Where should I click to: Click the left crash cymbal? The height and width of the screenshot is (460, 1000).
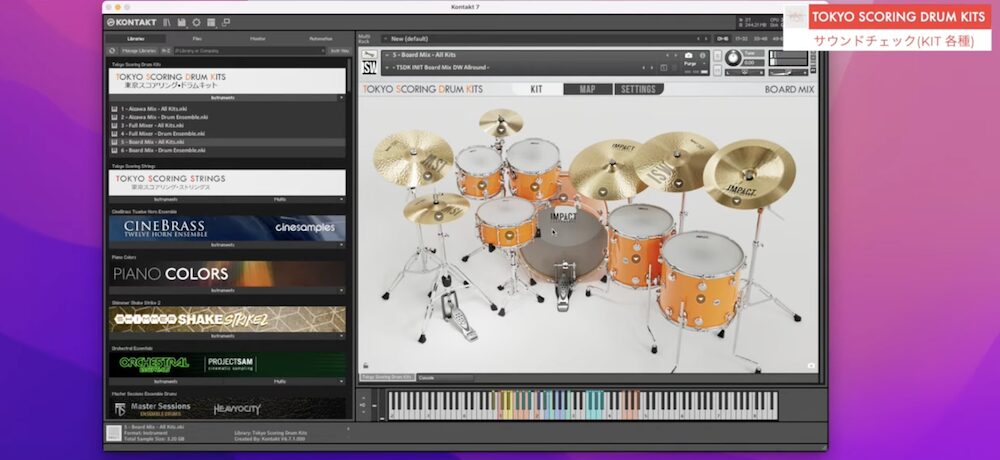[413, 158]
